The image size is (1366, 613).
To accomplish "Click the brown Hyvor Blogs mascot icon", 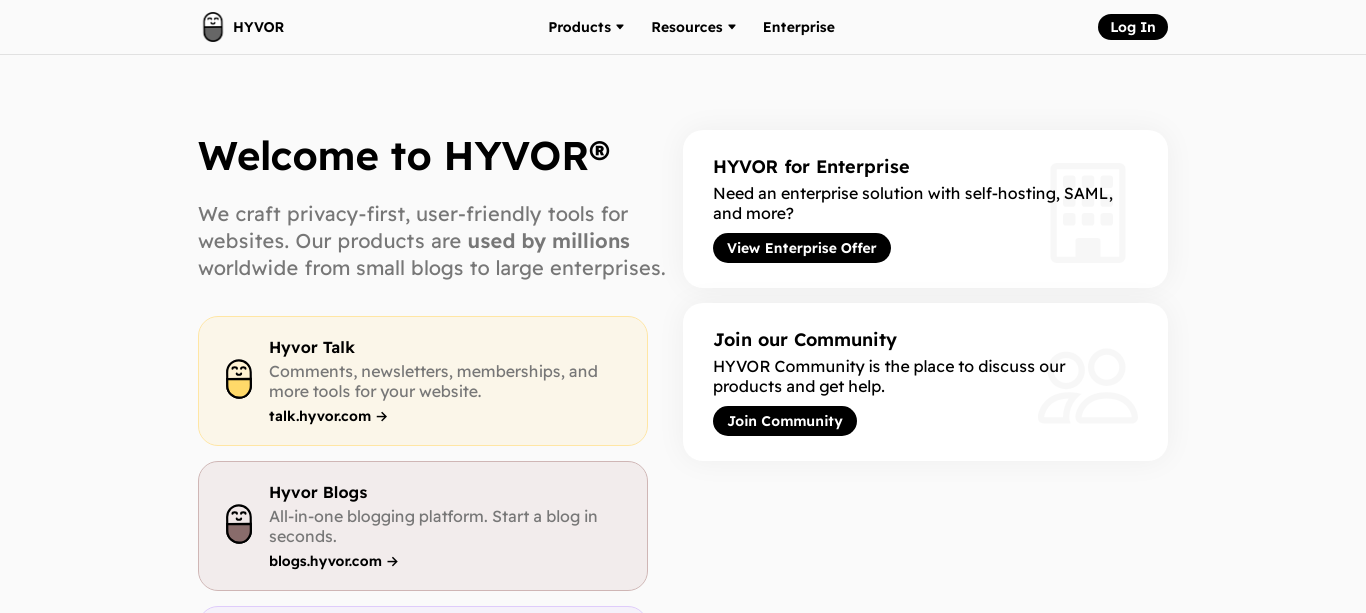I will [x=239, y=524].
